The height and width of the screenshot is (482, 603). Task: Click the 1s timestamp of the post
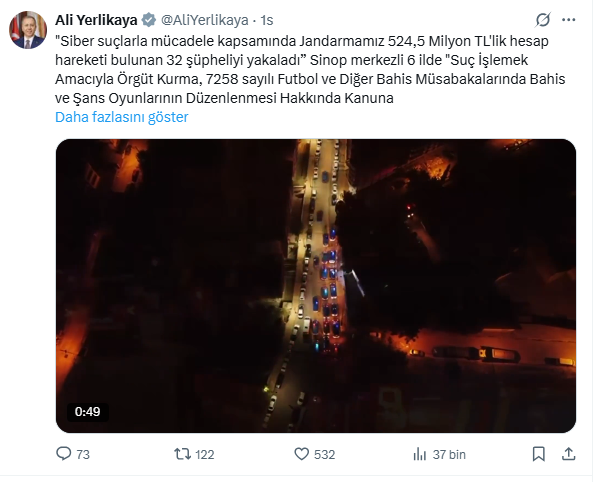267,20
